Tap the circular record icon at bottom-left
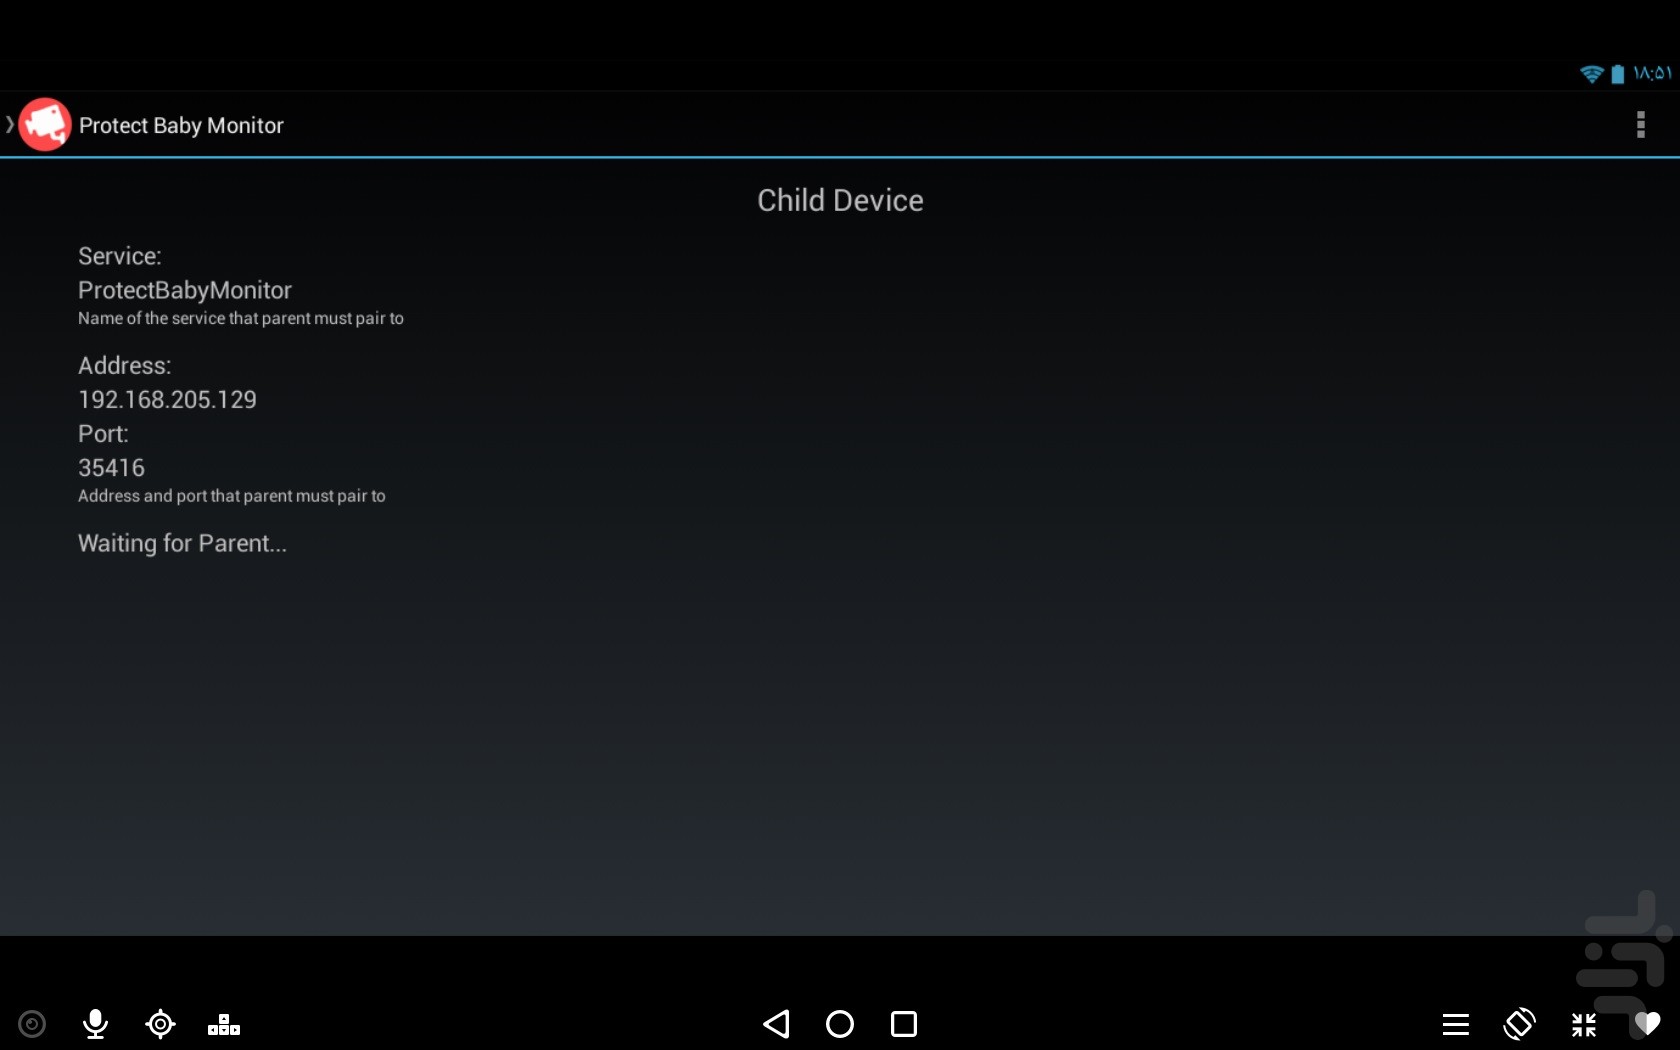This screenshot has width=1680, height=1050. click(x=32, y=1024)
